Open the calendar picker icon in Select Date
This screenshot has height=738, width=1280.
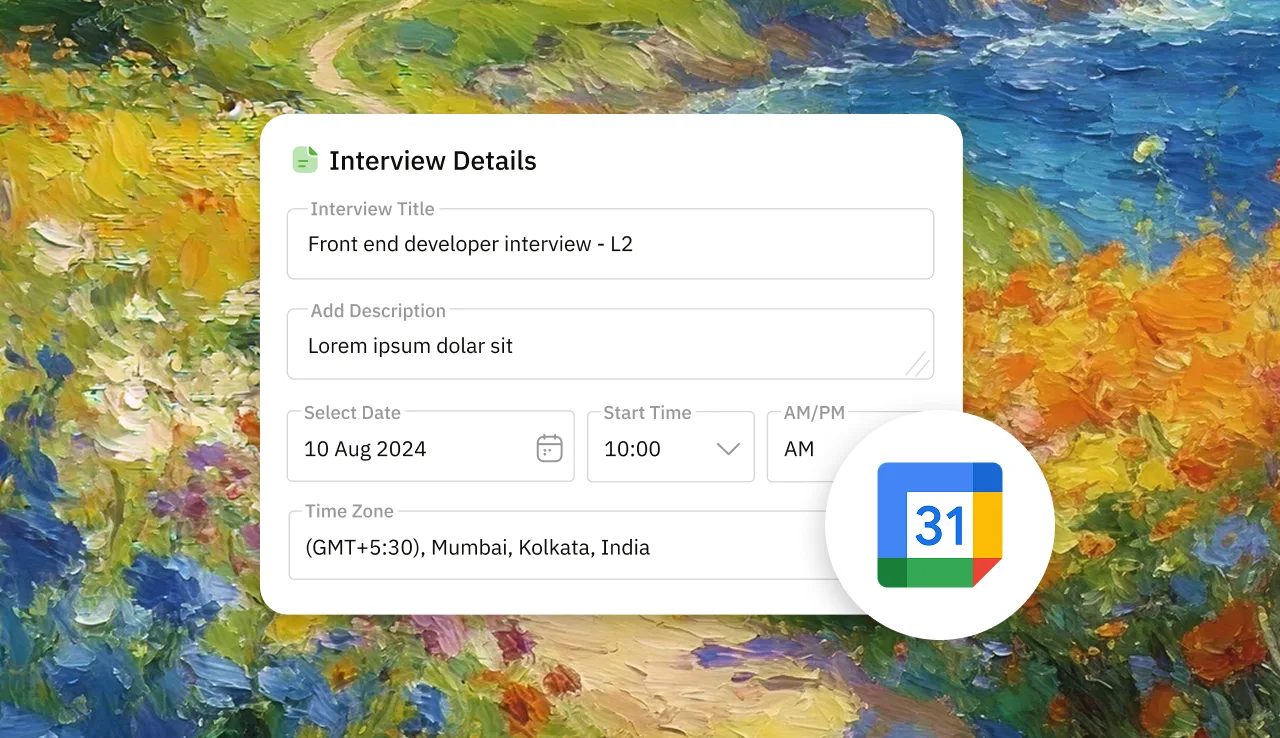(x=549, y=448)
